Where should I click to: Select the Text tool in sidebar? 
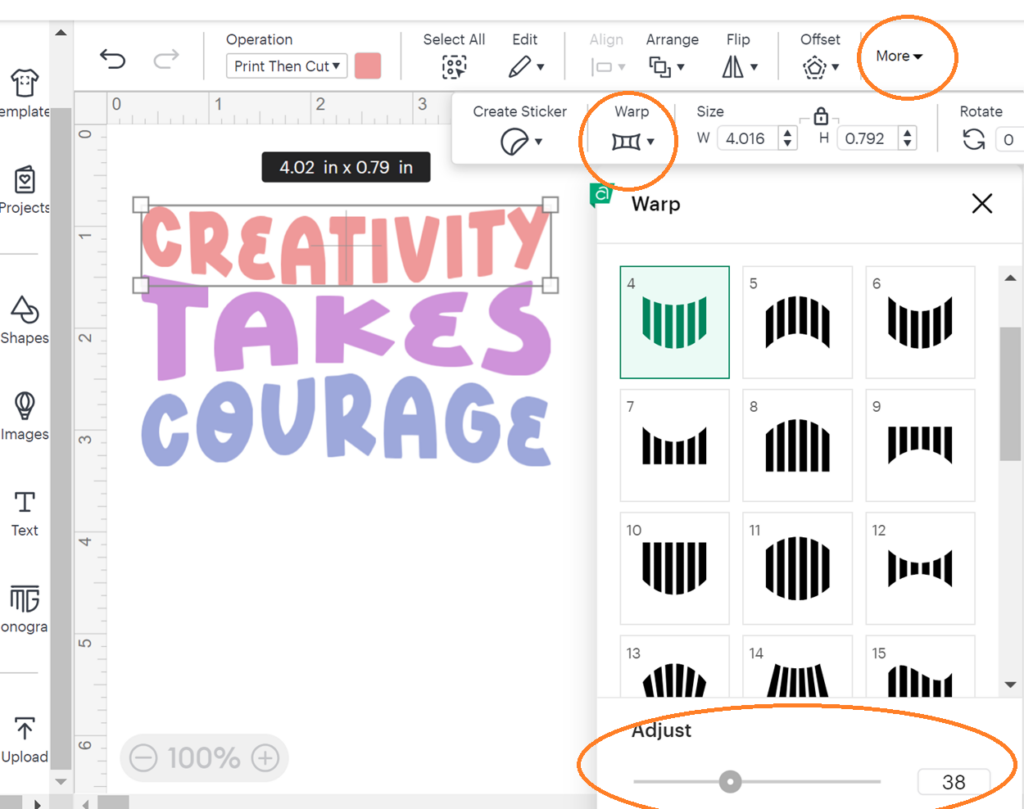tap(24, 503)
